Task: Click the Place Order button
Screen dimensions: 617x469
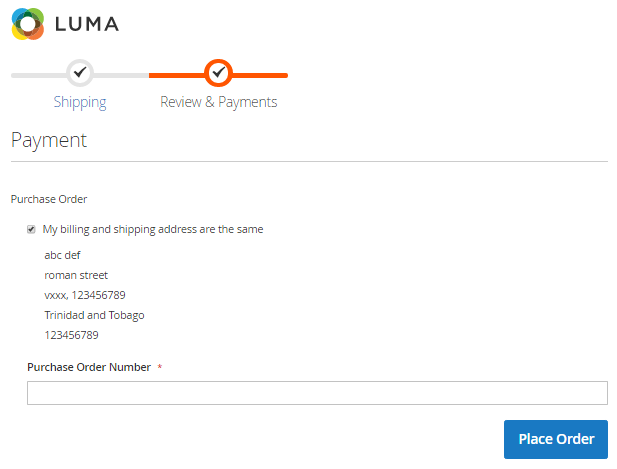Action: click(556, 439)
